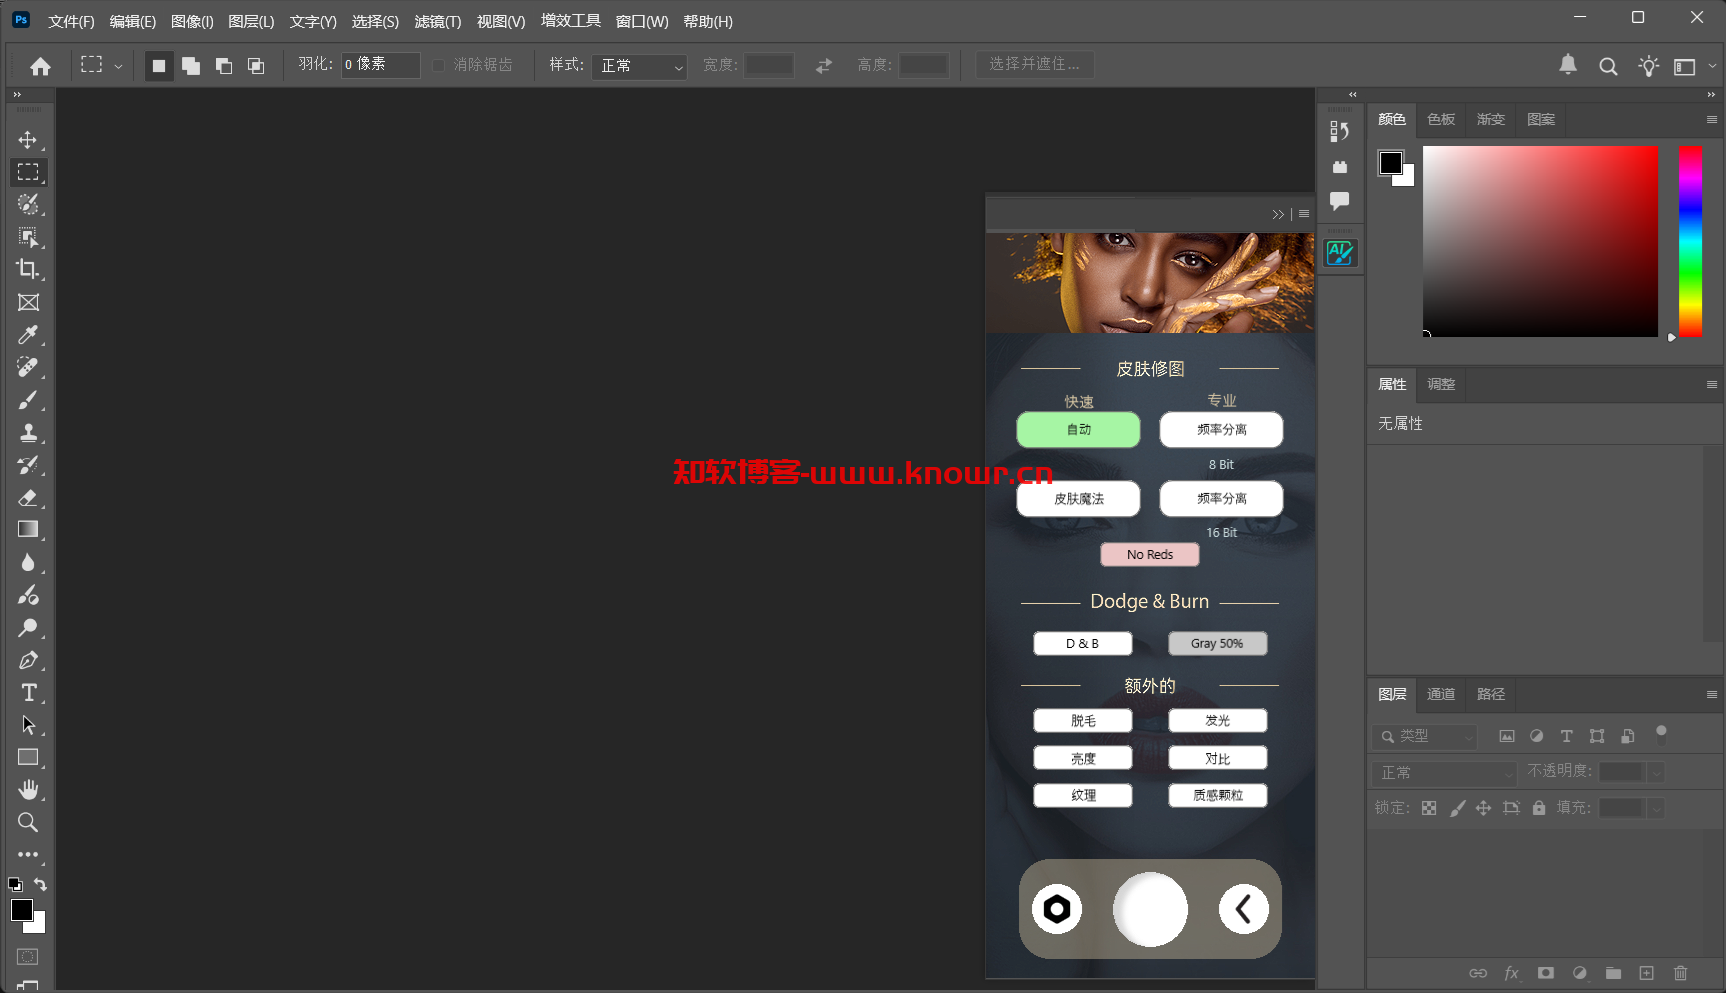The image size is (1726, 993).
Task: Open 不透明度 opacity dropdown arrow
Action: pyautogui.click(x=1656, y=772)
